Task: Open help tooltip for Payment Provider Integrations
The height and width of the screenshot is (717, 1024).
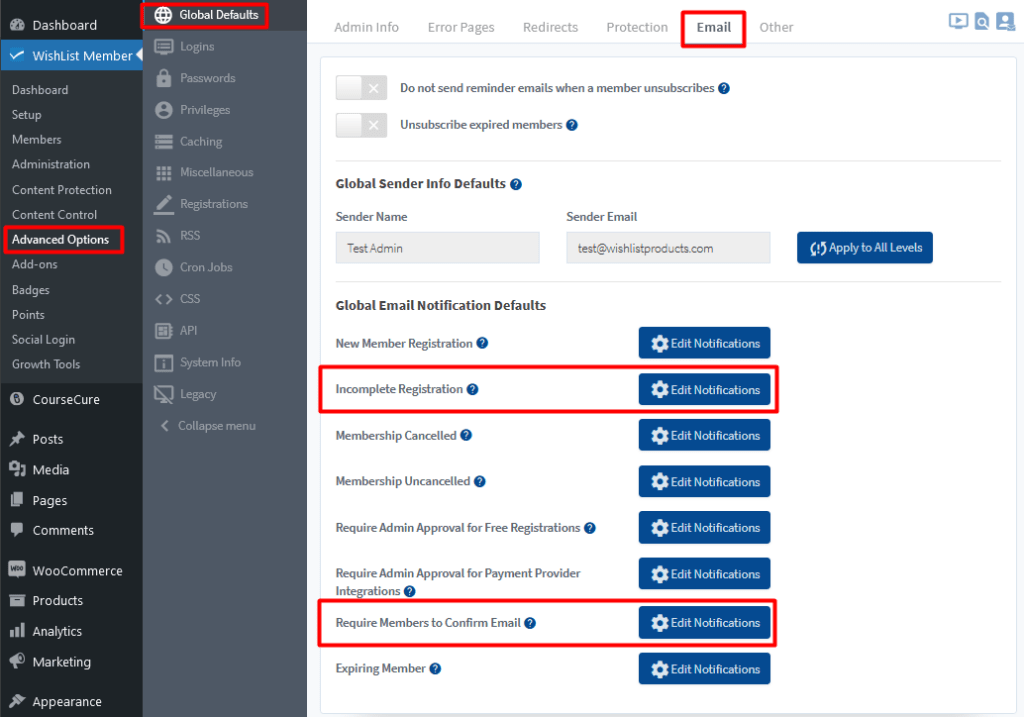Action: tap(409, 591)
